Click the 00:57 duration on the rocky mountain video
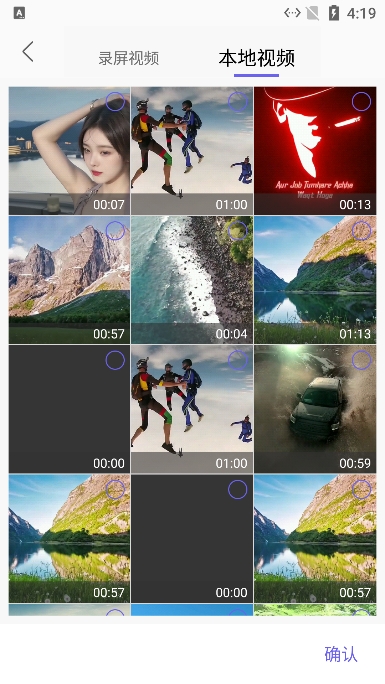The width and height of the screenshot is (385, 684). pos(109,334)
